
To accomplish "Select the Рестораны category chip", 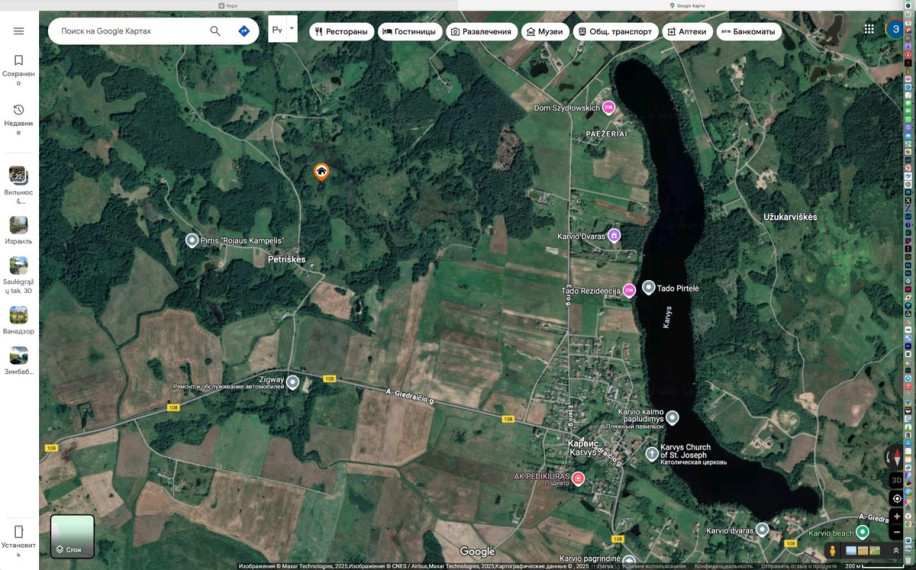I will pyautogui.click(x=341, y=32).
